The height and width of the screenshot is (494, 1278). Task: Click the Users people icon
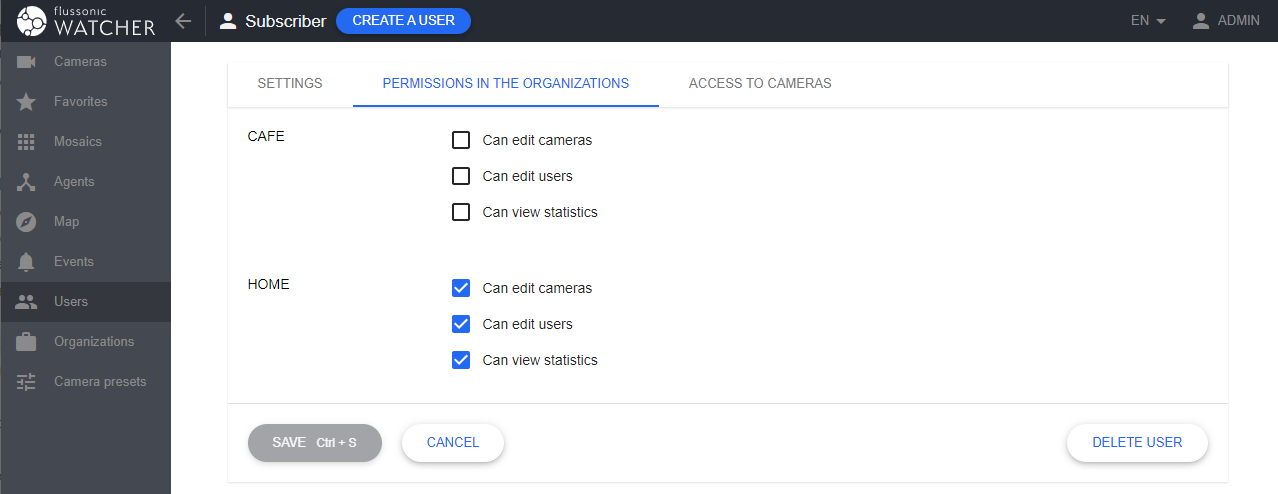[x=27, y=302]
